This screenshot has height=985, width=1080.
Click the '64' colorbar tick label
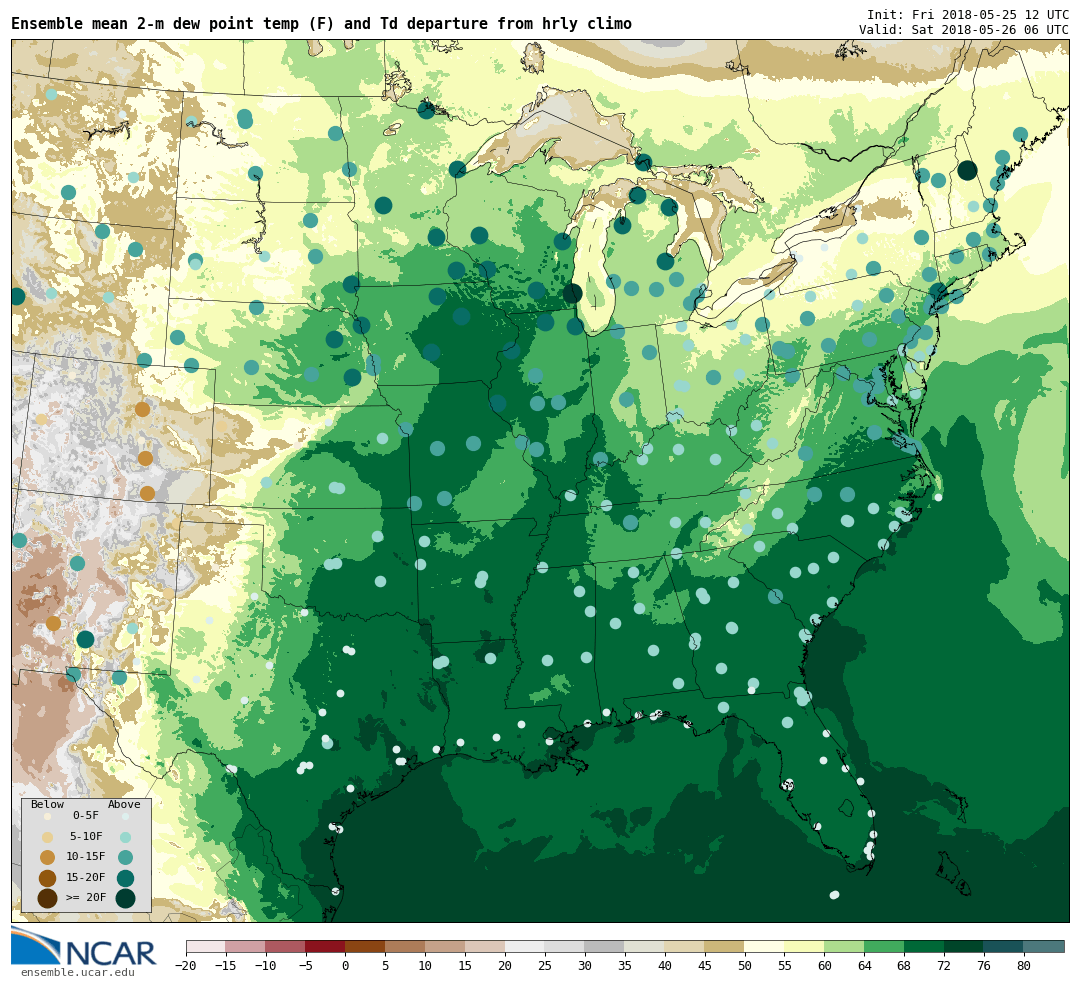point(864,966)
